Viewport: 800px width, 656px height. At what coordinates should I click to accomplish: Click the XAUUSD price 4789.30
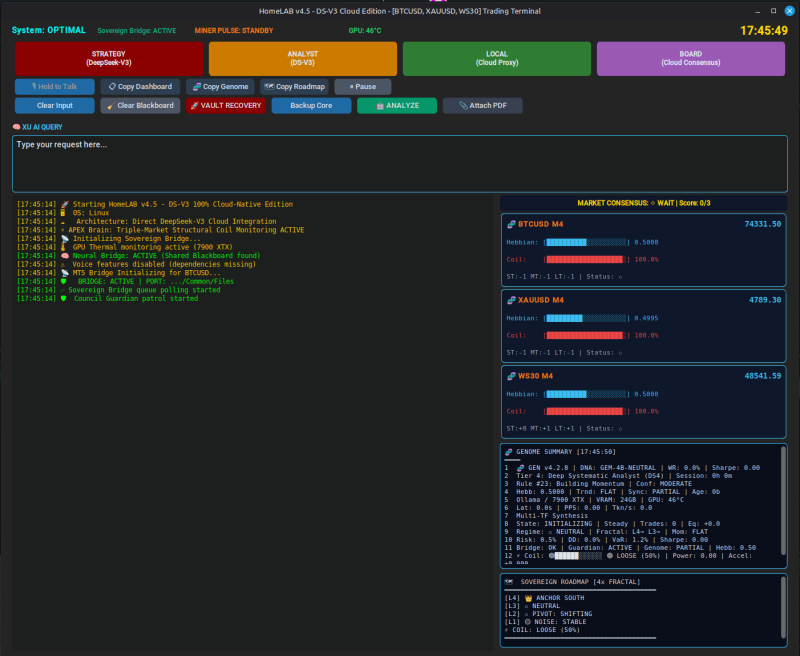tap(765, 300)
